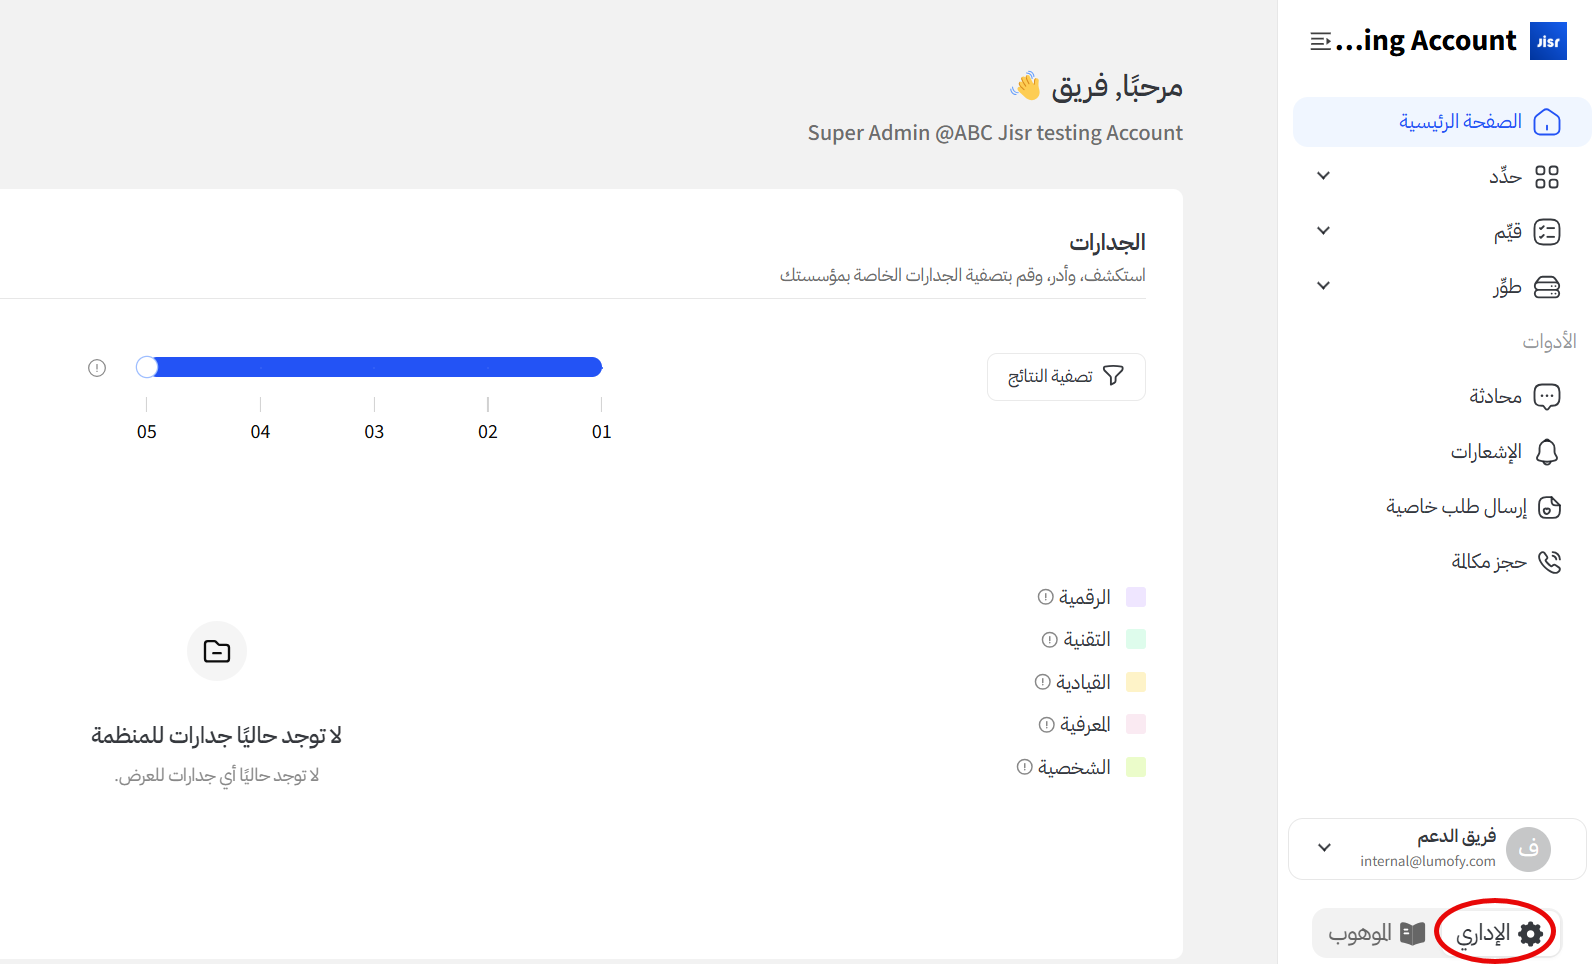Click the level slider handle
The width and height of the screenshot is (1594, 964).
(x=147, y=367)
